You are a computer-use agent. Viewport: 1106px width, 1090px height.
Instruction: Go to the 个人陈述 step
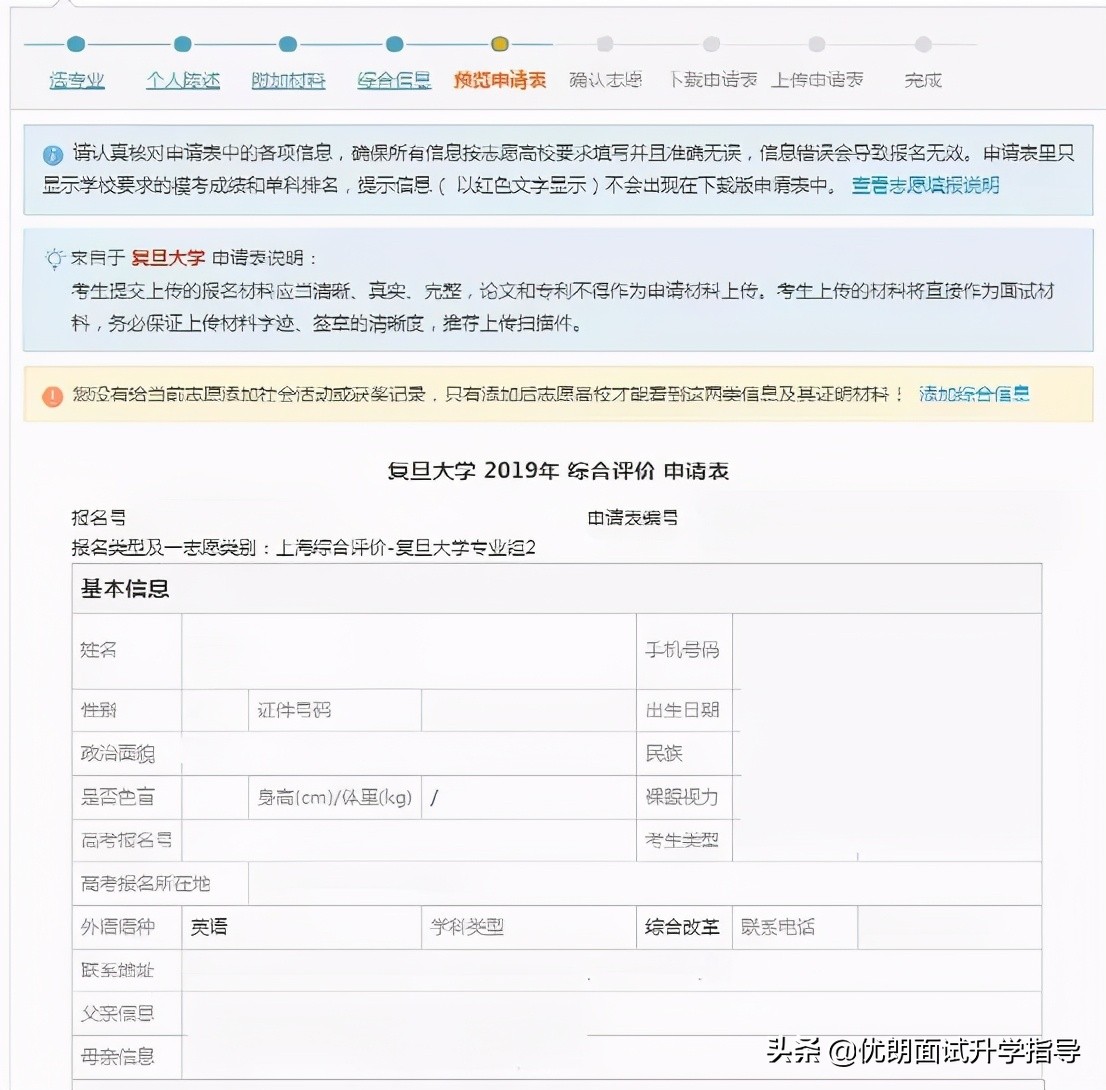tap(183, 80)
